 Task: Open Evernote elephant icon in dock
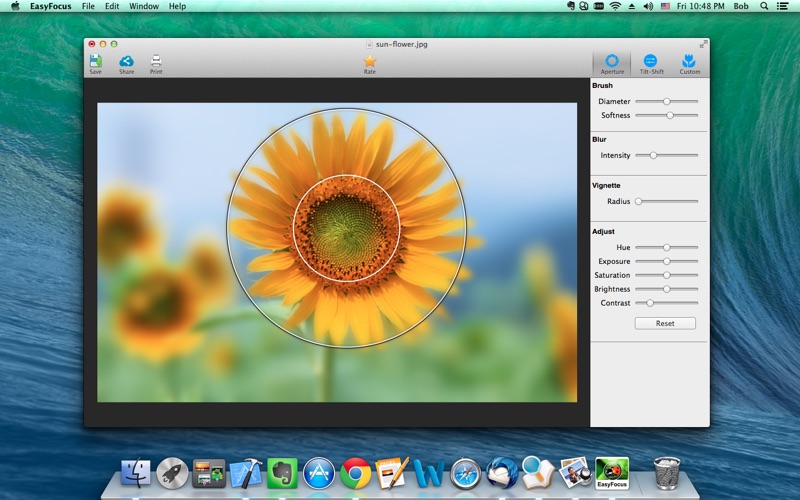(x=282, y=473)
